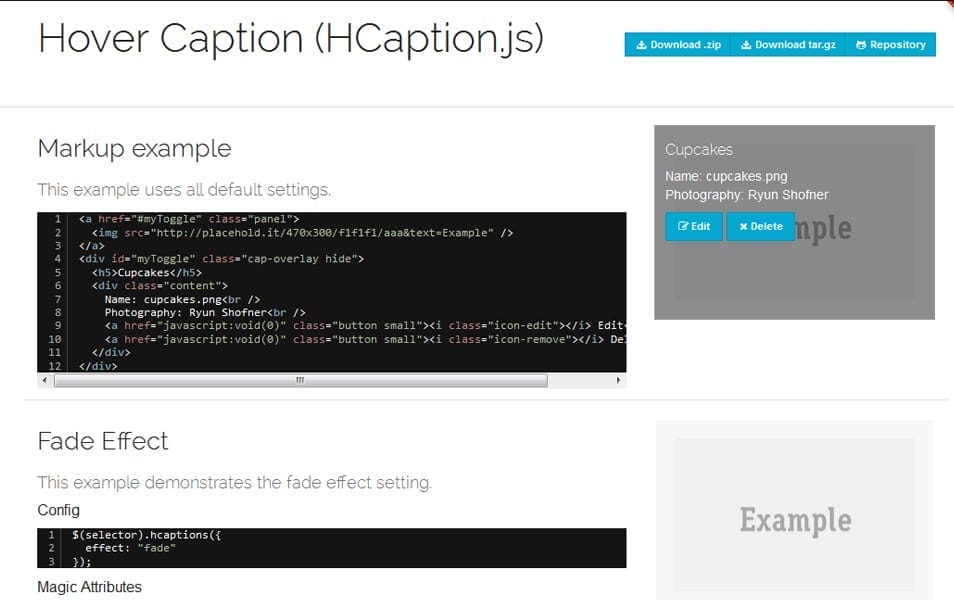Click the "Markup example" section heading
This screenshot has height=600, width=954.
(134, 148)
